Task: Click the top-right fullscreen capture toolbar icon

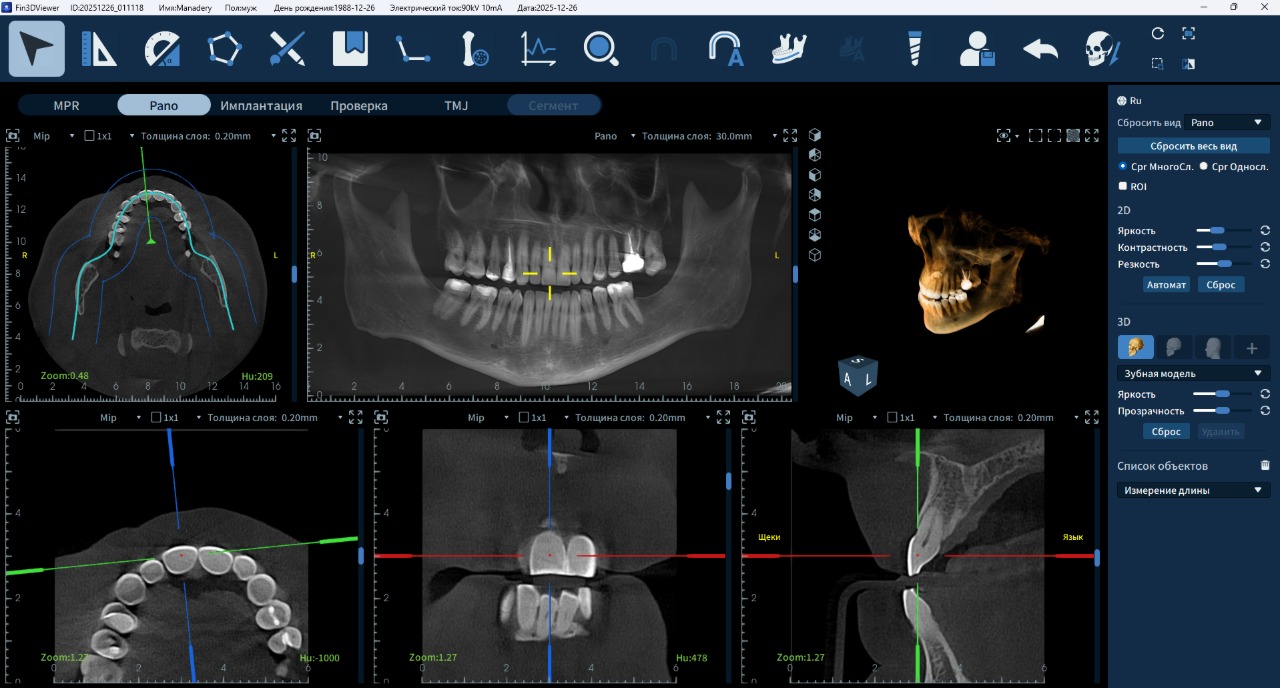Action: point(1188,33)
